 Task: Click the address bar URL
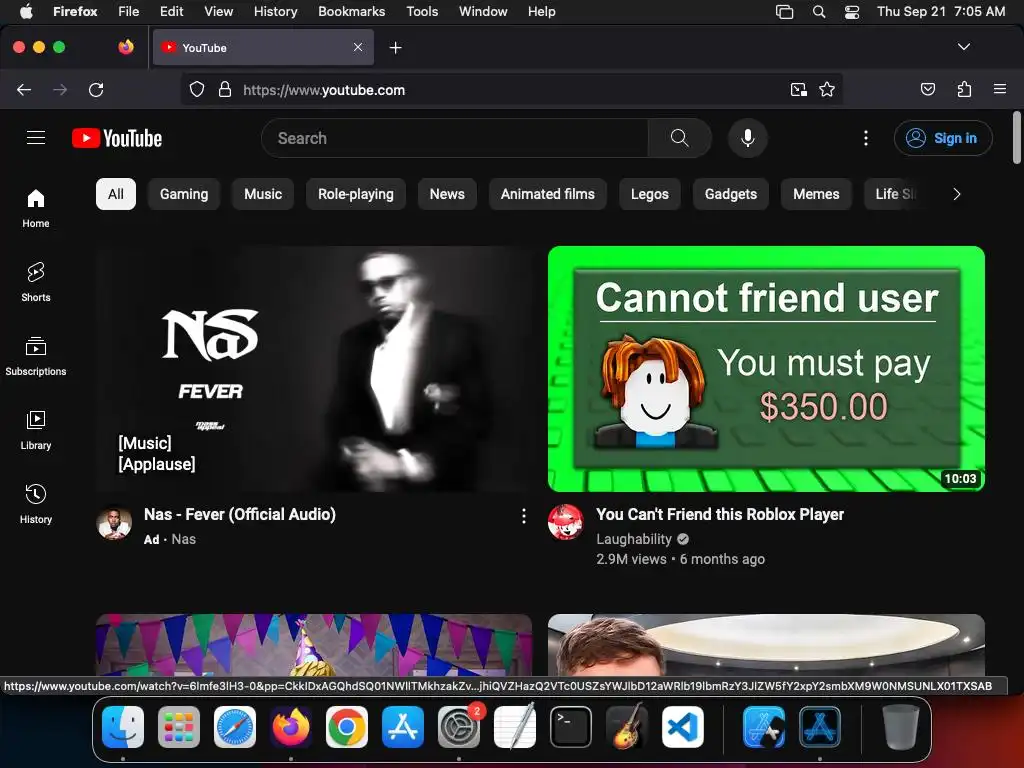coord(324,90)
